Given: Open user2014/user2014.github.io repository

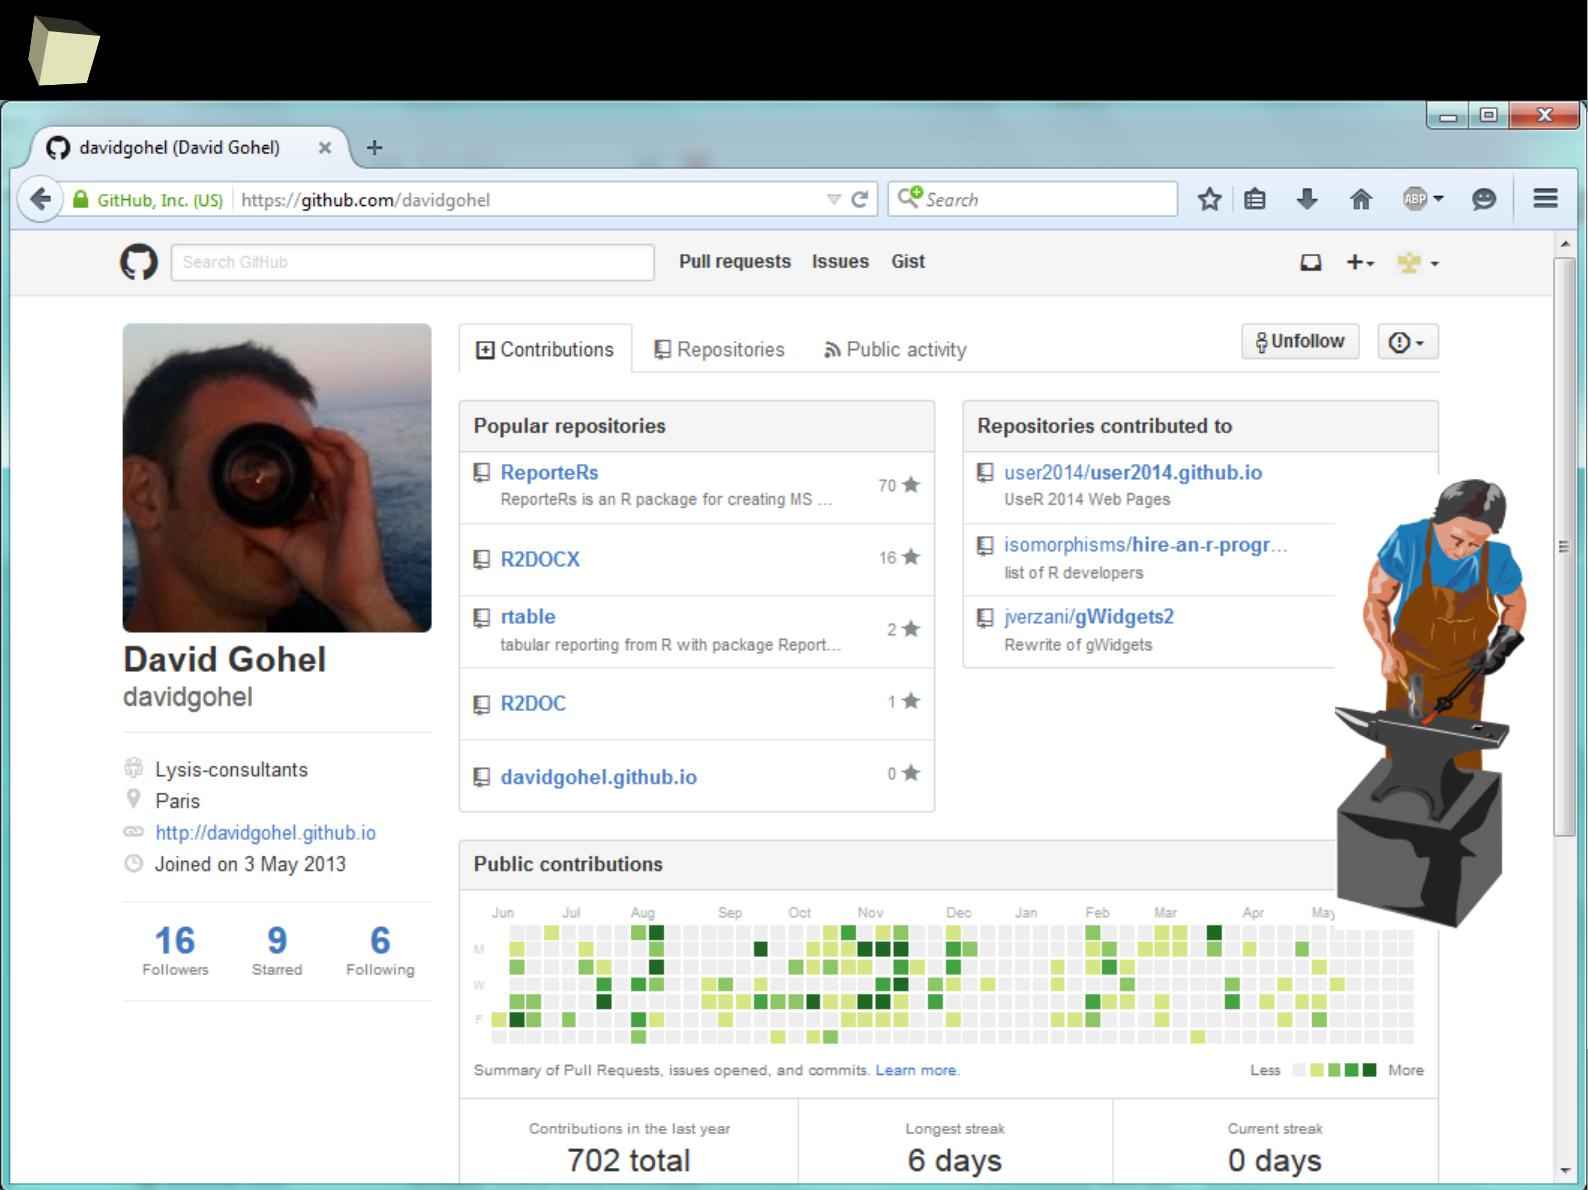Looking at the screenshot, I should point(1133,472).
